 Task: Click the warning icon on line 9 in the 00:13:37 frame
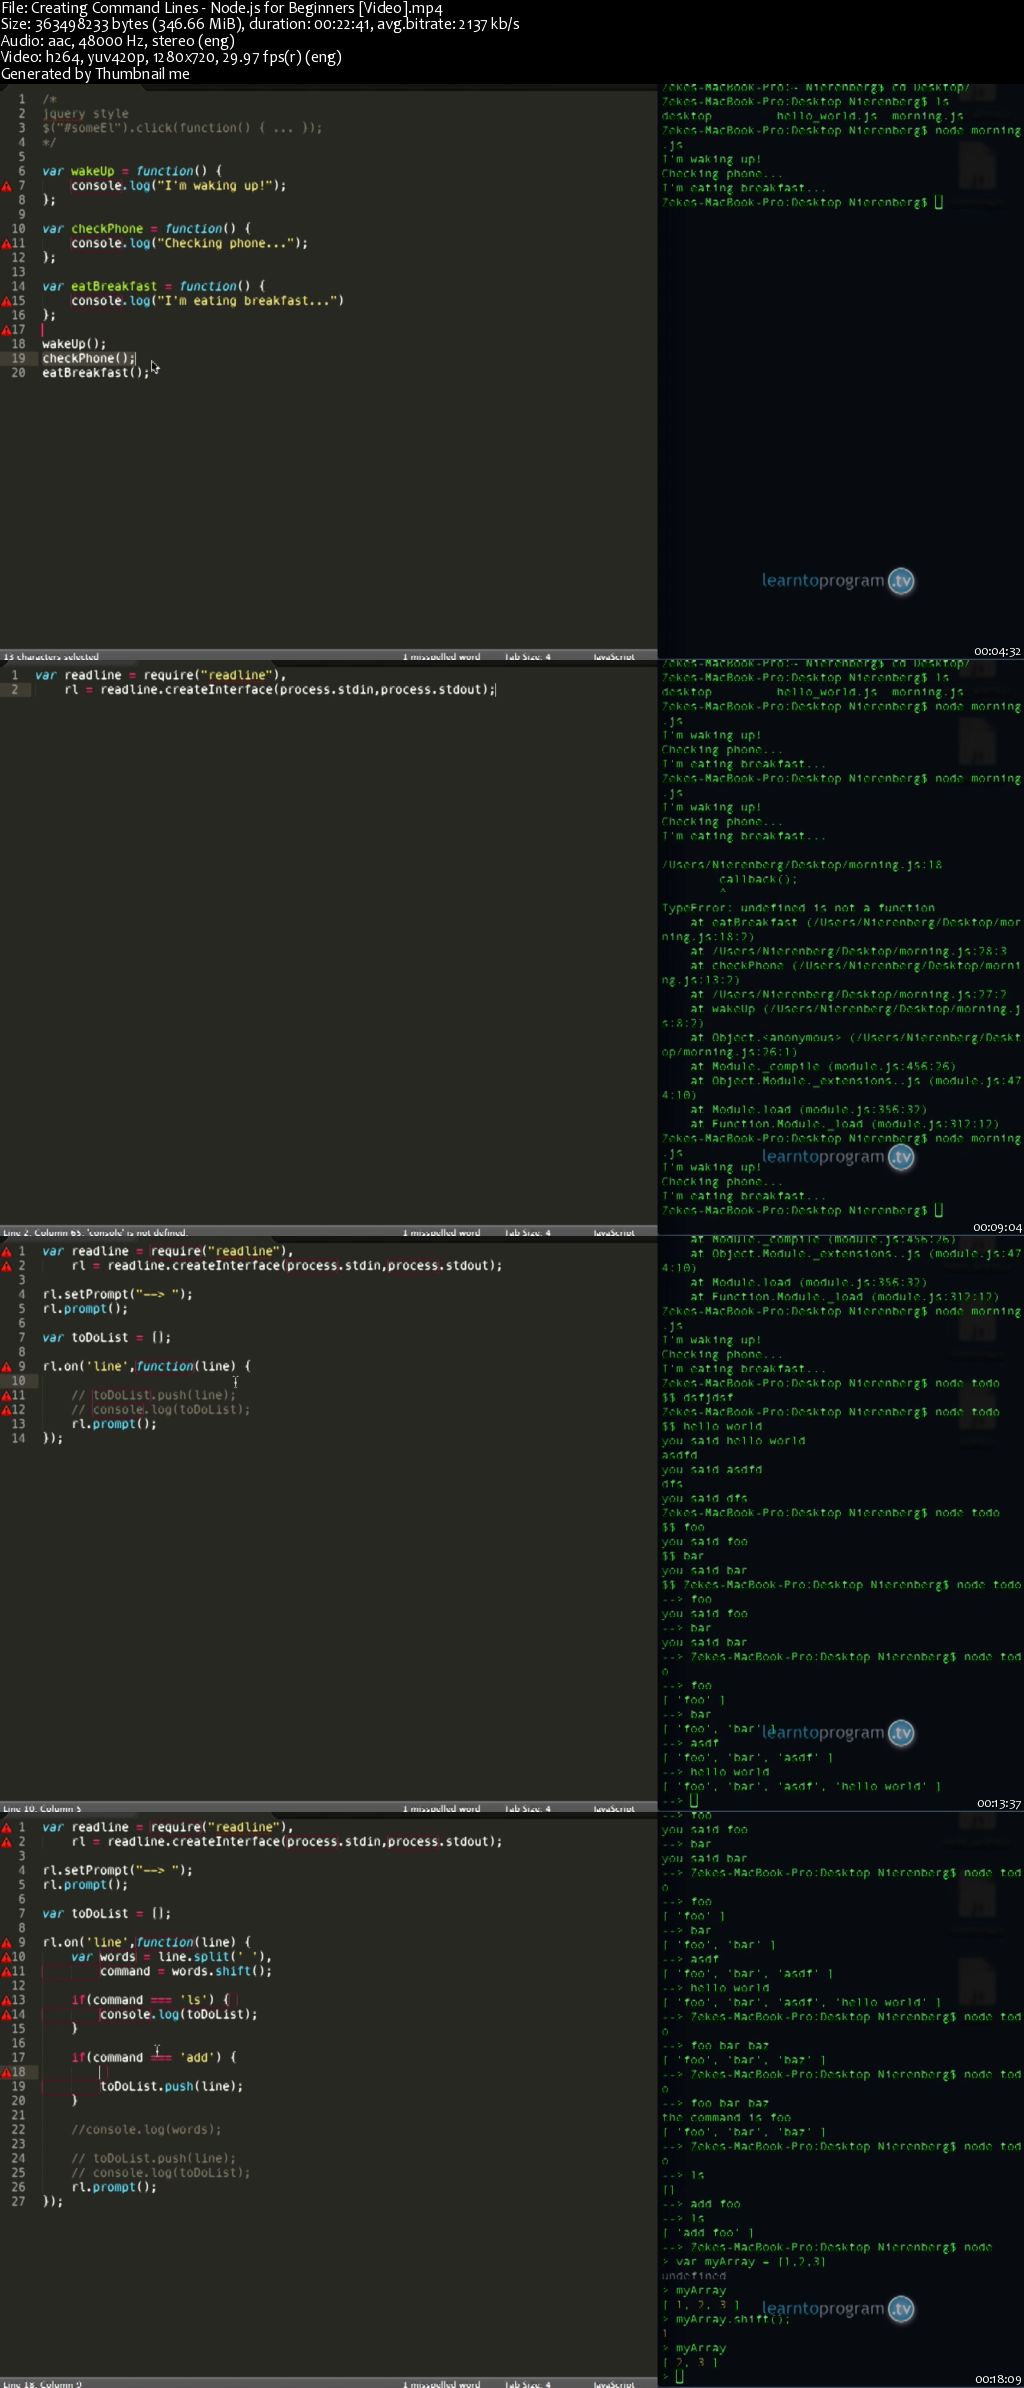point(6,1366)
